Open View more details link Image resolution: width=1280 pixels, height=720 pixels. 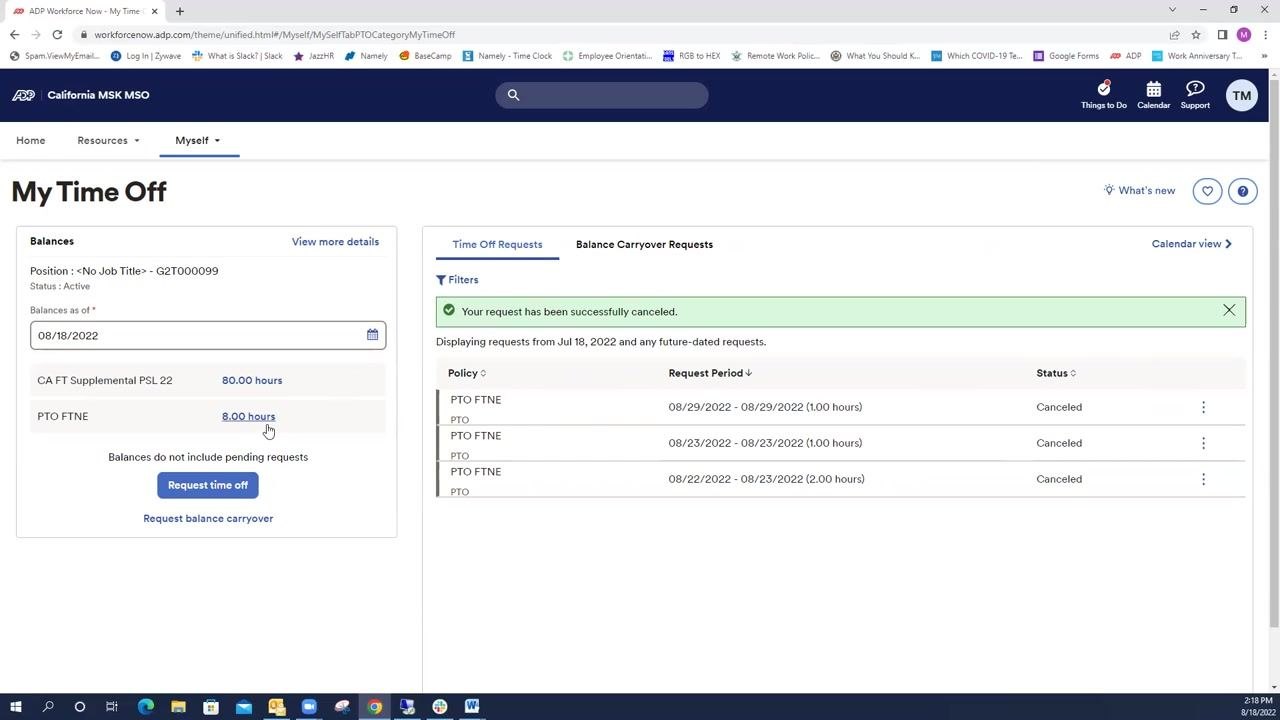(335, 241)
